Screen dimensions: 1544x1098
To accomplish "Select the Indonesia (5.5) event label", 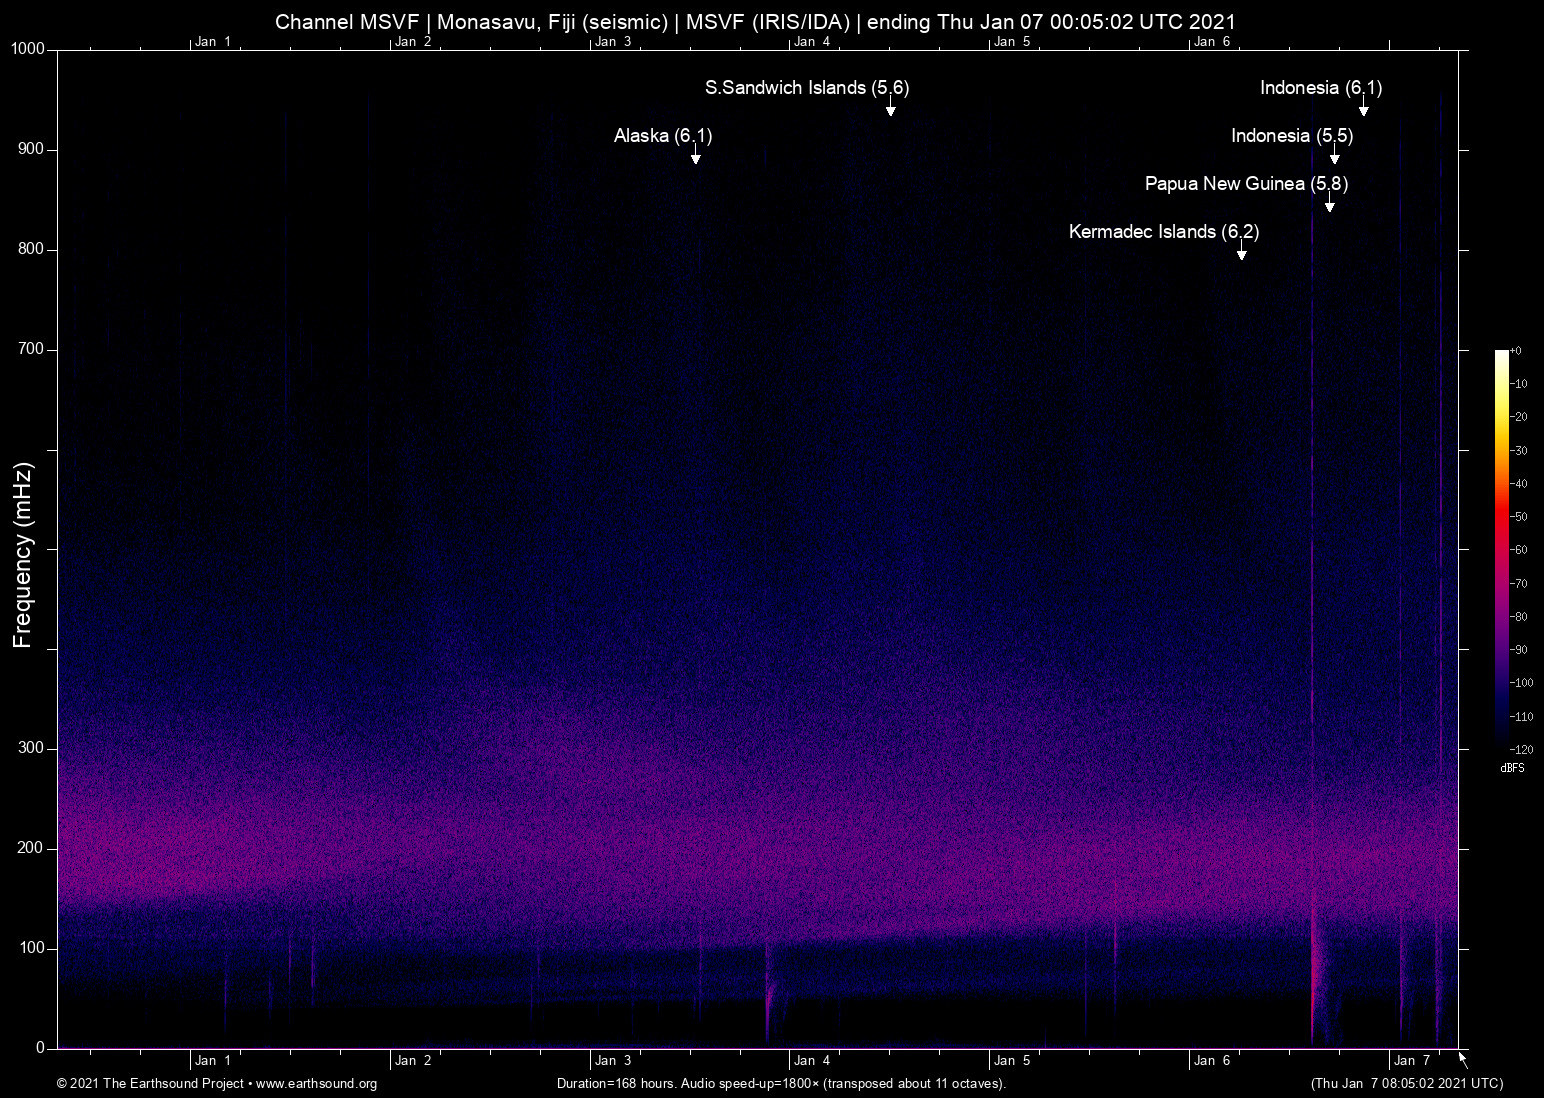I will pos(1292,136).
